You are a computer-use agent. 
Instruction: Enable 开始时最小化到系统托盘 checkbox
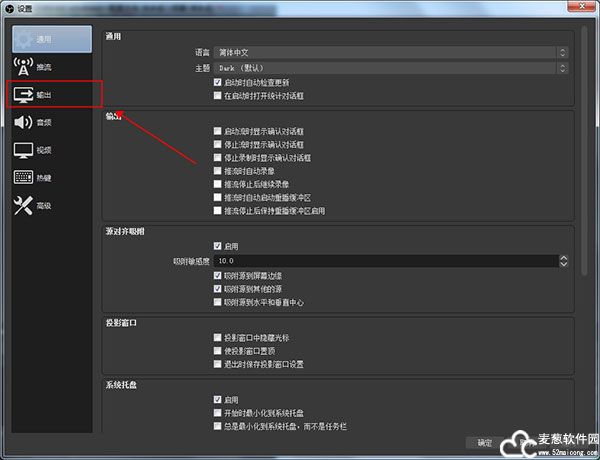218,412
